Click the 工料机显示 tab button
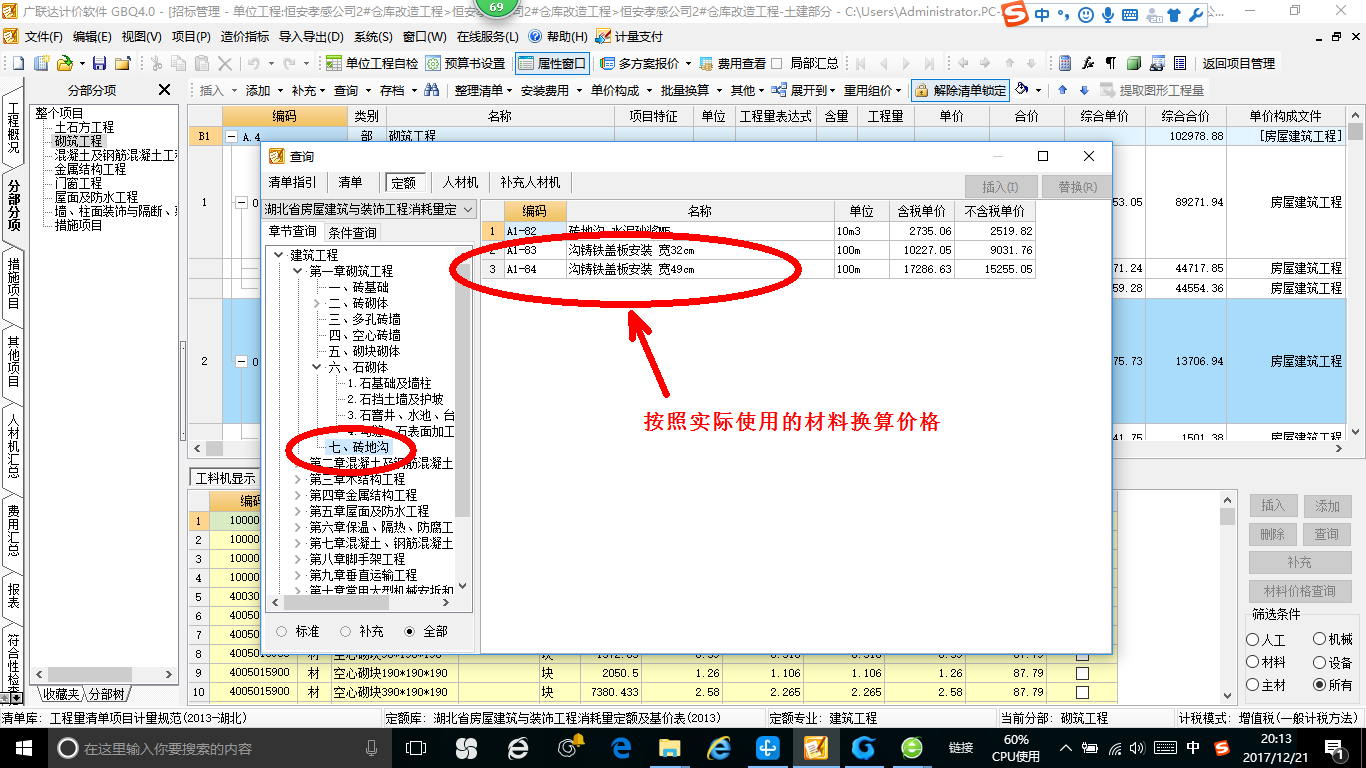This screenshot has width=1366, height=768. pyautogui.click(x=226, y=478)
